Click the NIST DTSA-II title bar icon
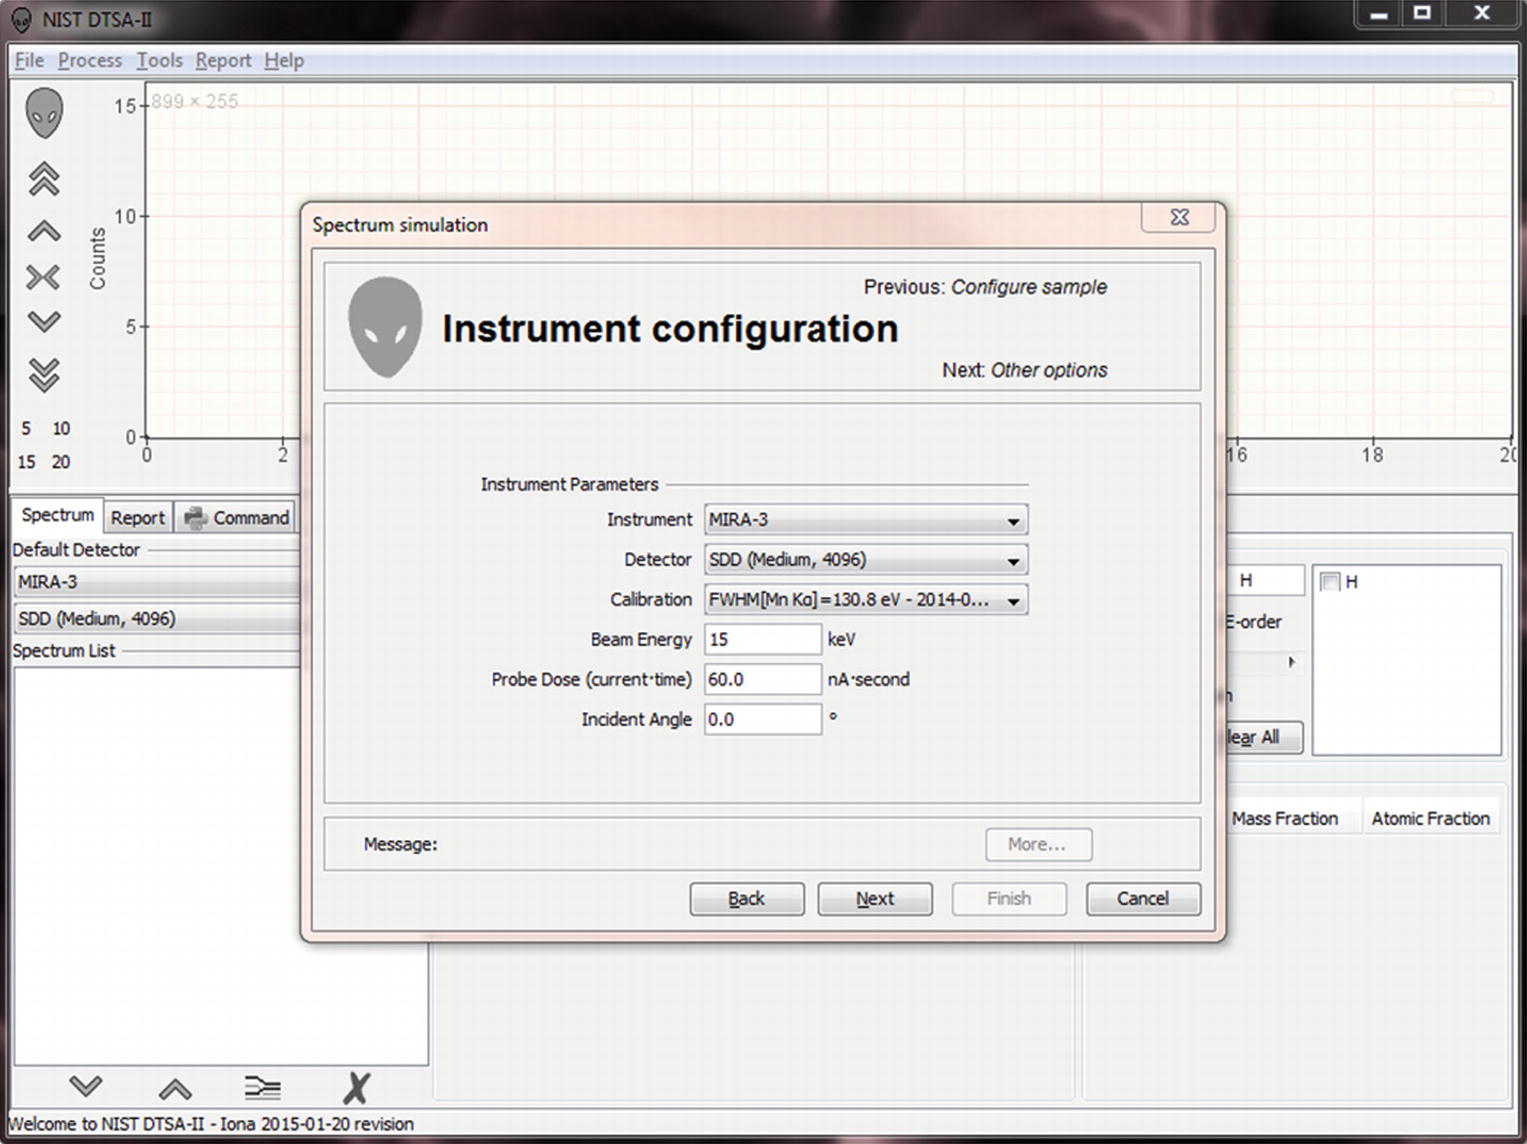This screenshot has width=1527, height=1144. click(21, 19)
